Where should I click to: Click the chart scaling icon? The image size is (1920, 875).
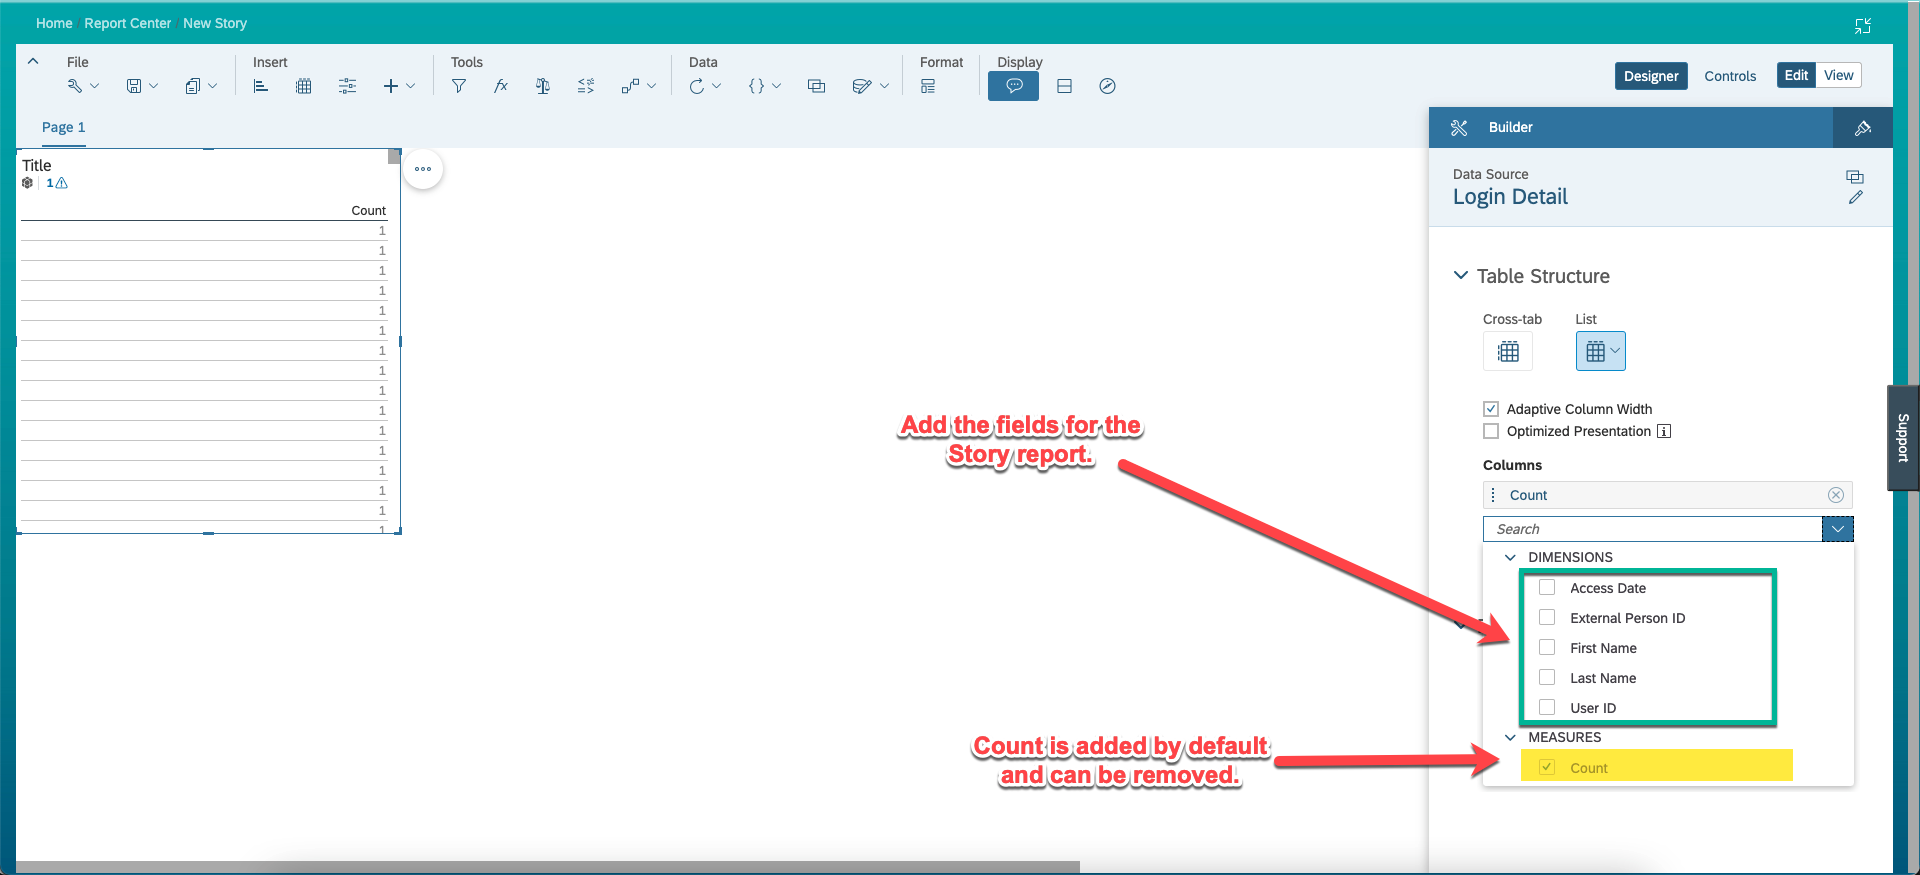click(x=586, y=86)
